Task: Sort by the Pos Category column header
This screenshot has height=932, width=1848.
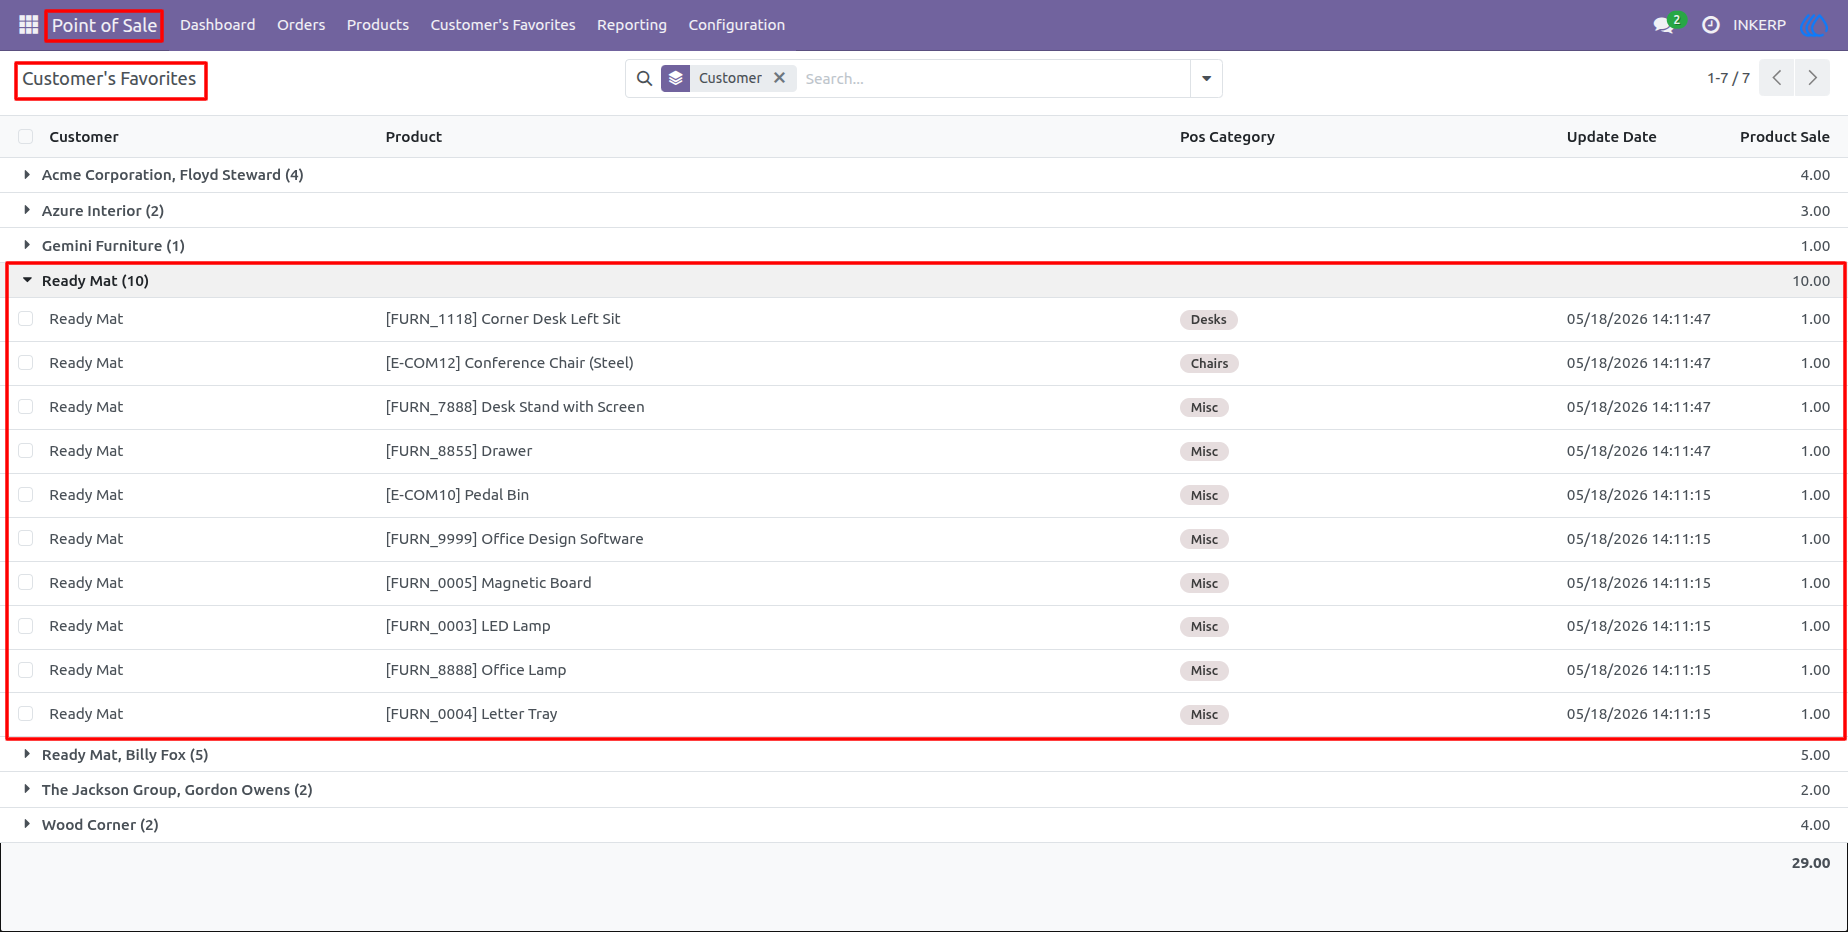Action: (x=1227, y=137)
